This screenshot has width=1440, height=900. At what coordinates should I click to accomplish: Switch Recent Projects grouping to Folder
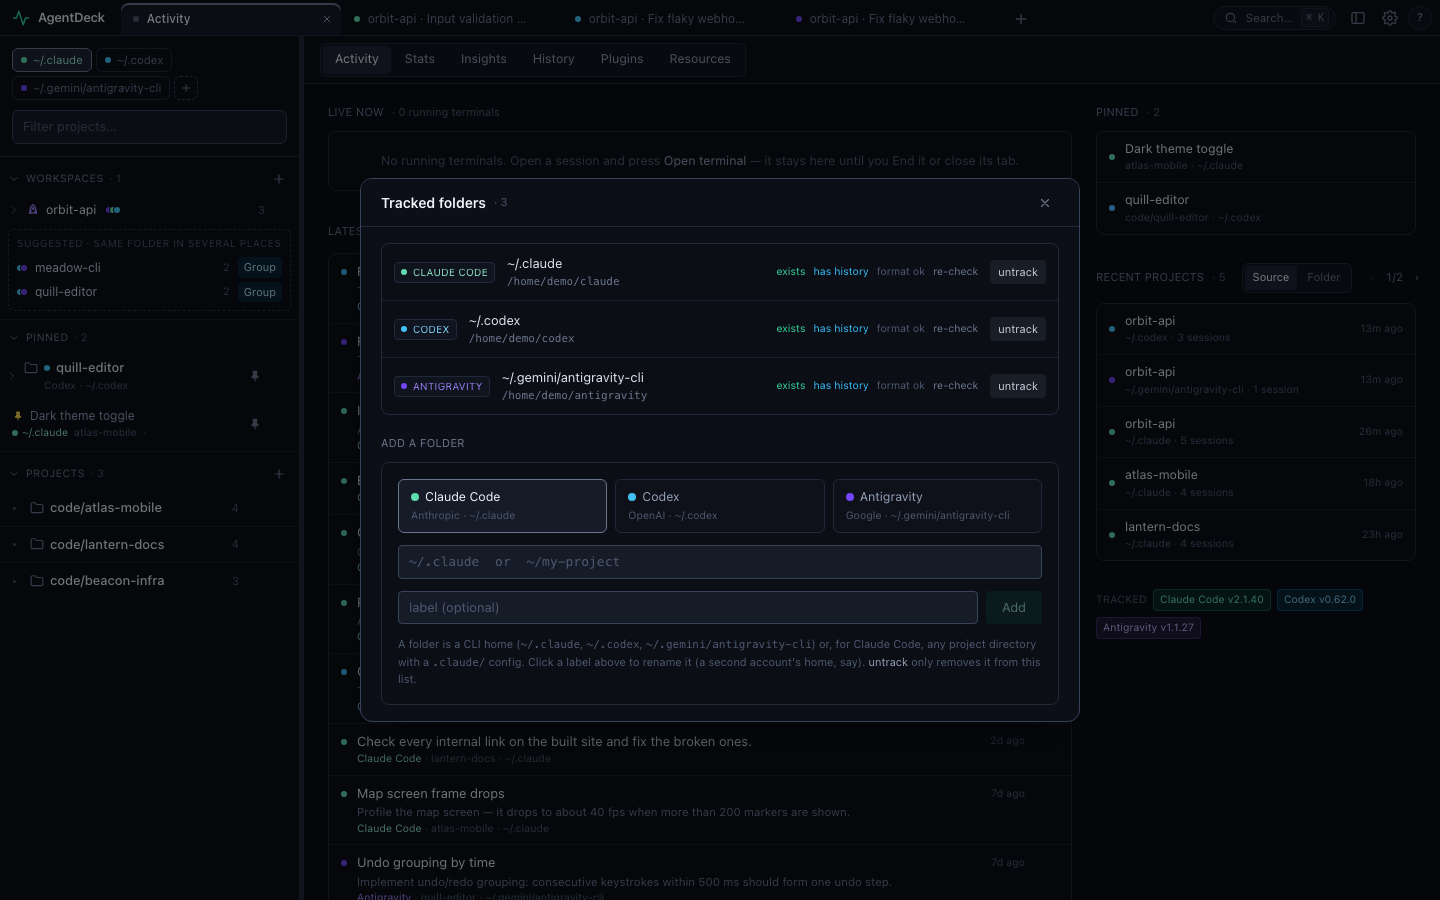point(1324,278)
